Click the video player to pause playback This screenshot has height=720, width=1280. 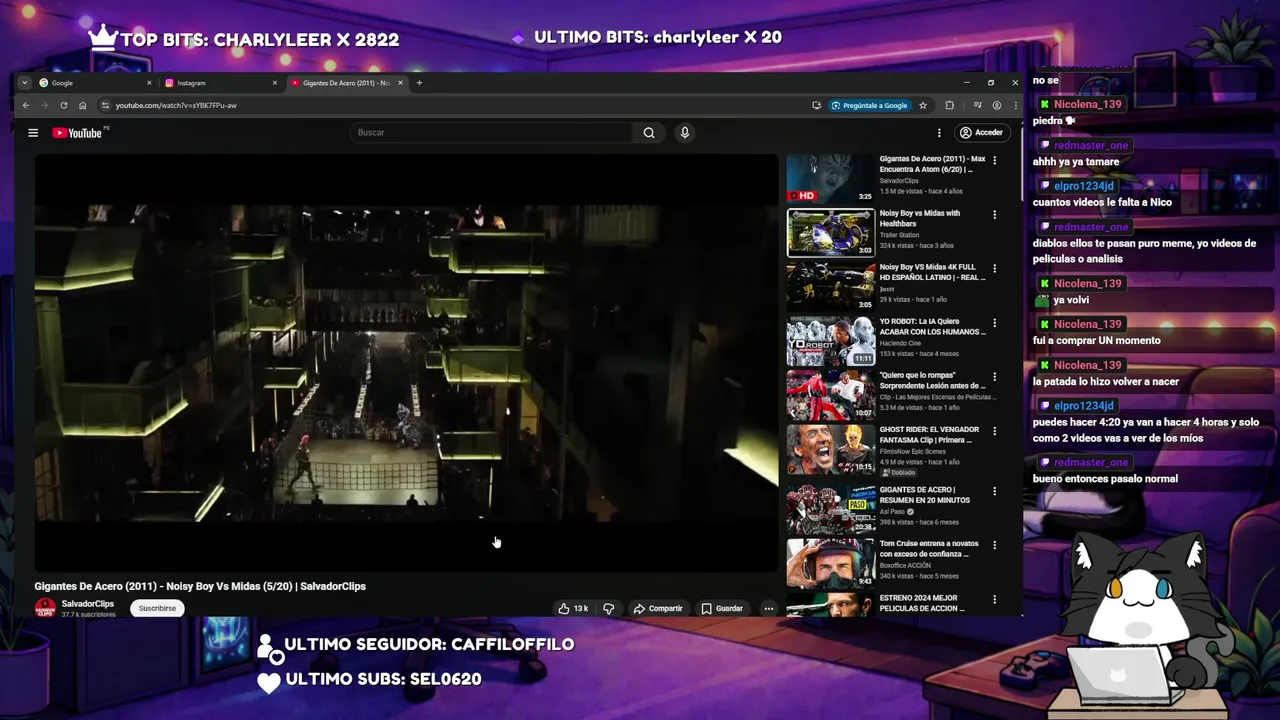pos(406,363)
